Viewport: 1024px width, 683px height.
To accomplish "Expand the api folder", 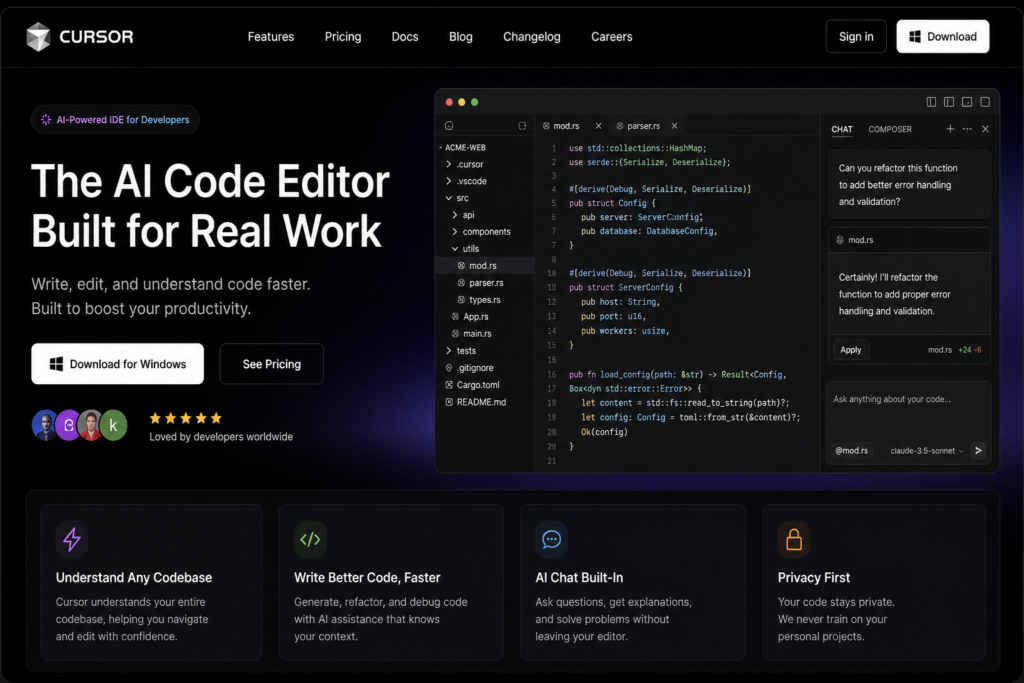I will (x=464, y=215).
